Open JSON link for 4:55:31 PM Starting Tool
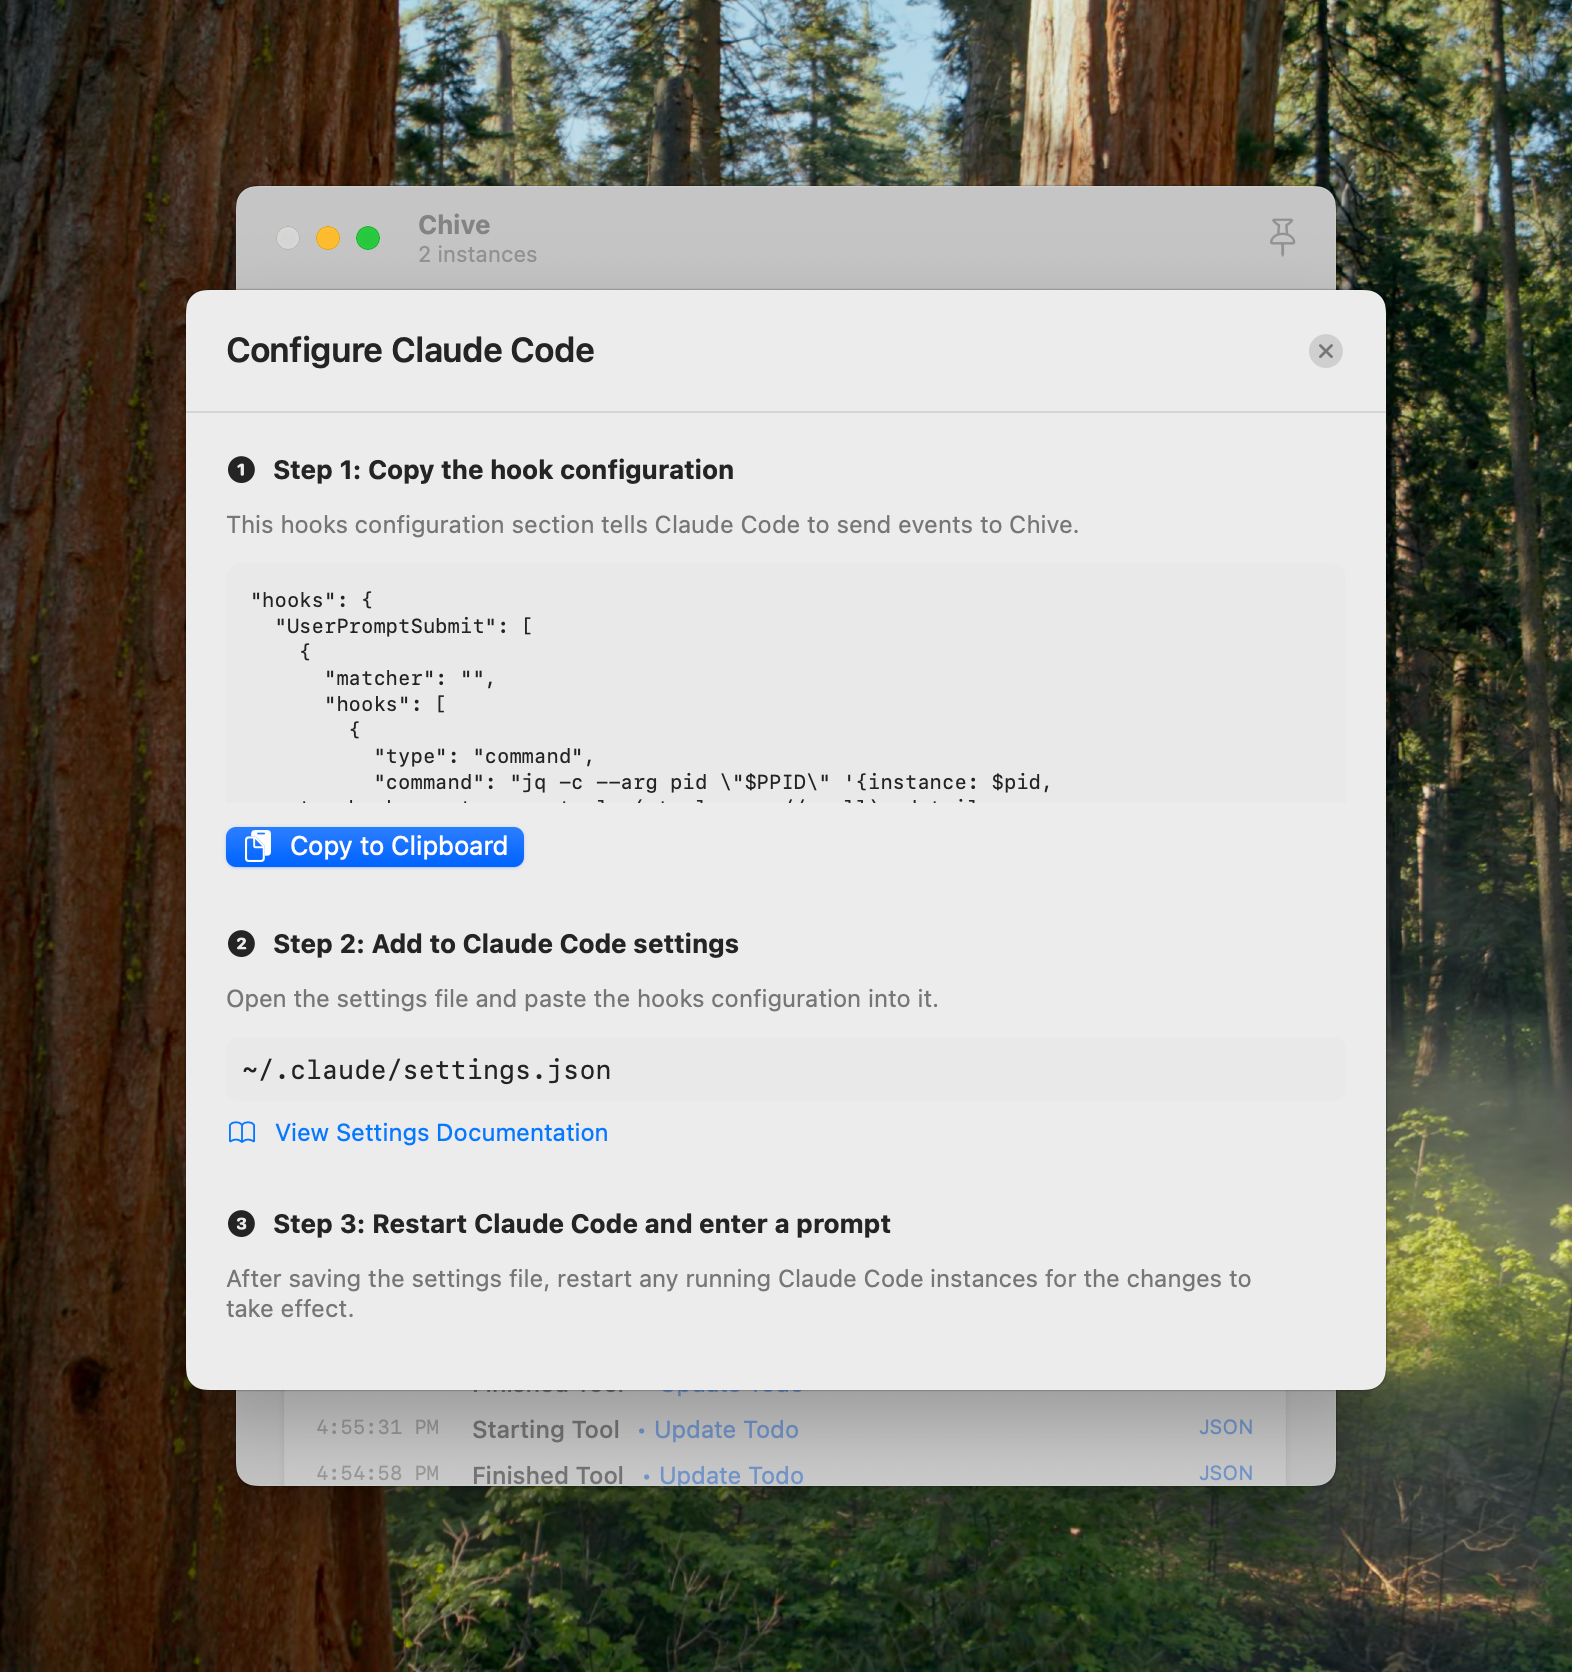Screen dimensions: 1572x1672 (1226, 1427)
